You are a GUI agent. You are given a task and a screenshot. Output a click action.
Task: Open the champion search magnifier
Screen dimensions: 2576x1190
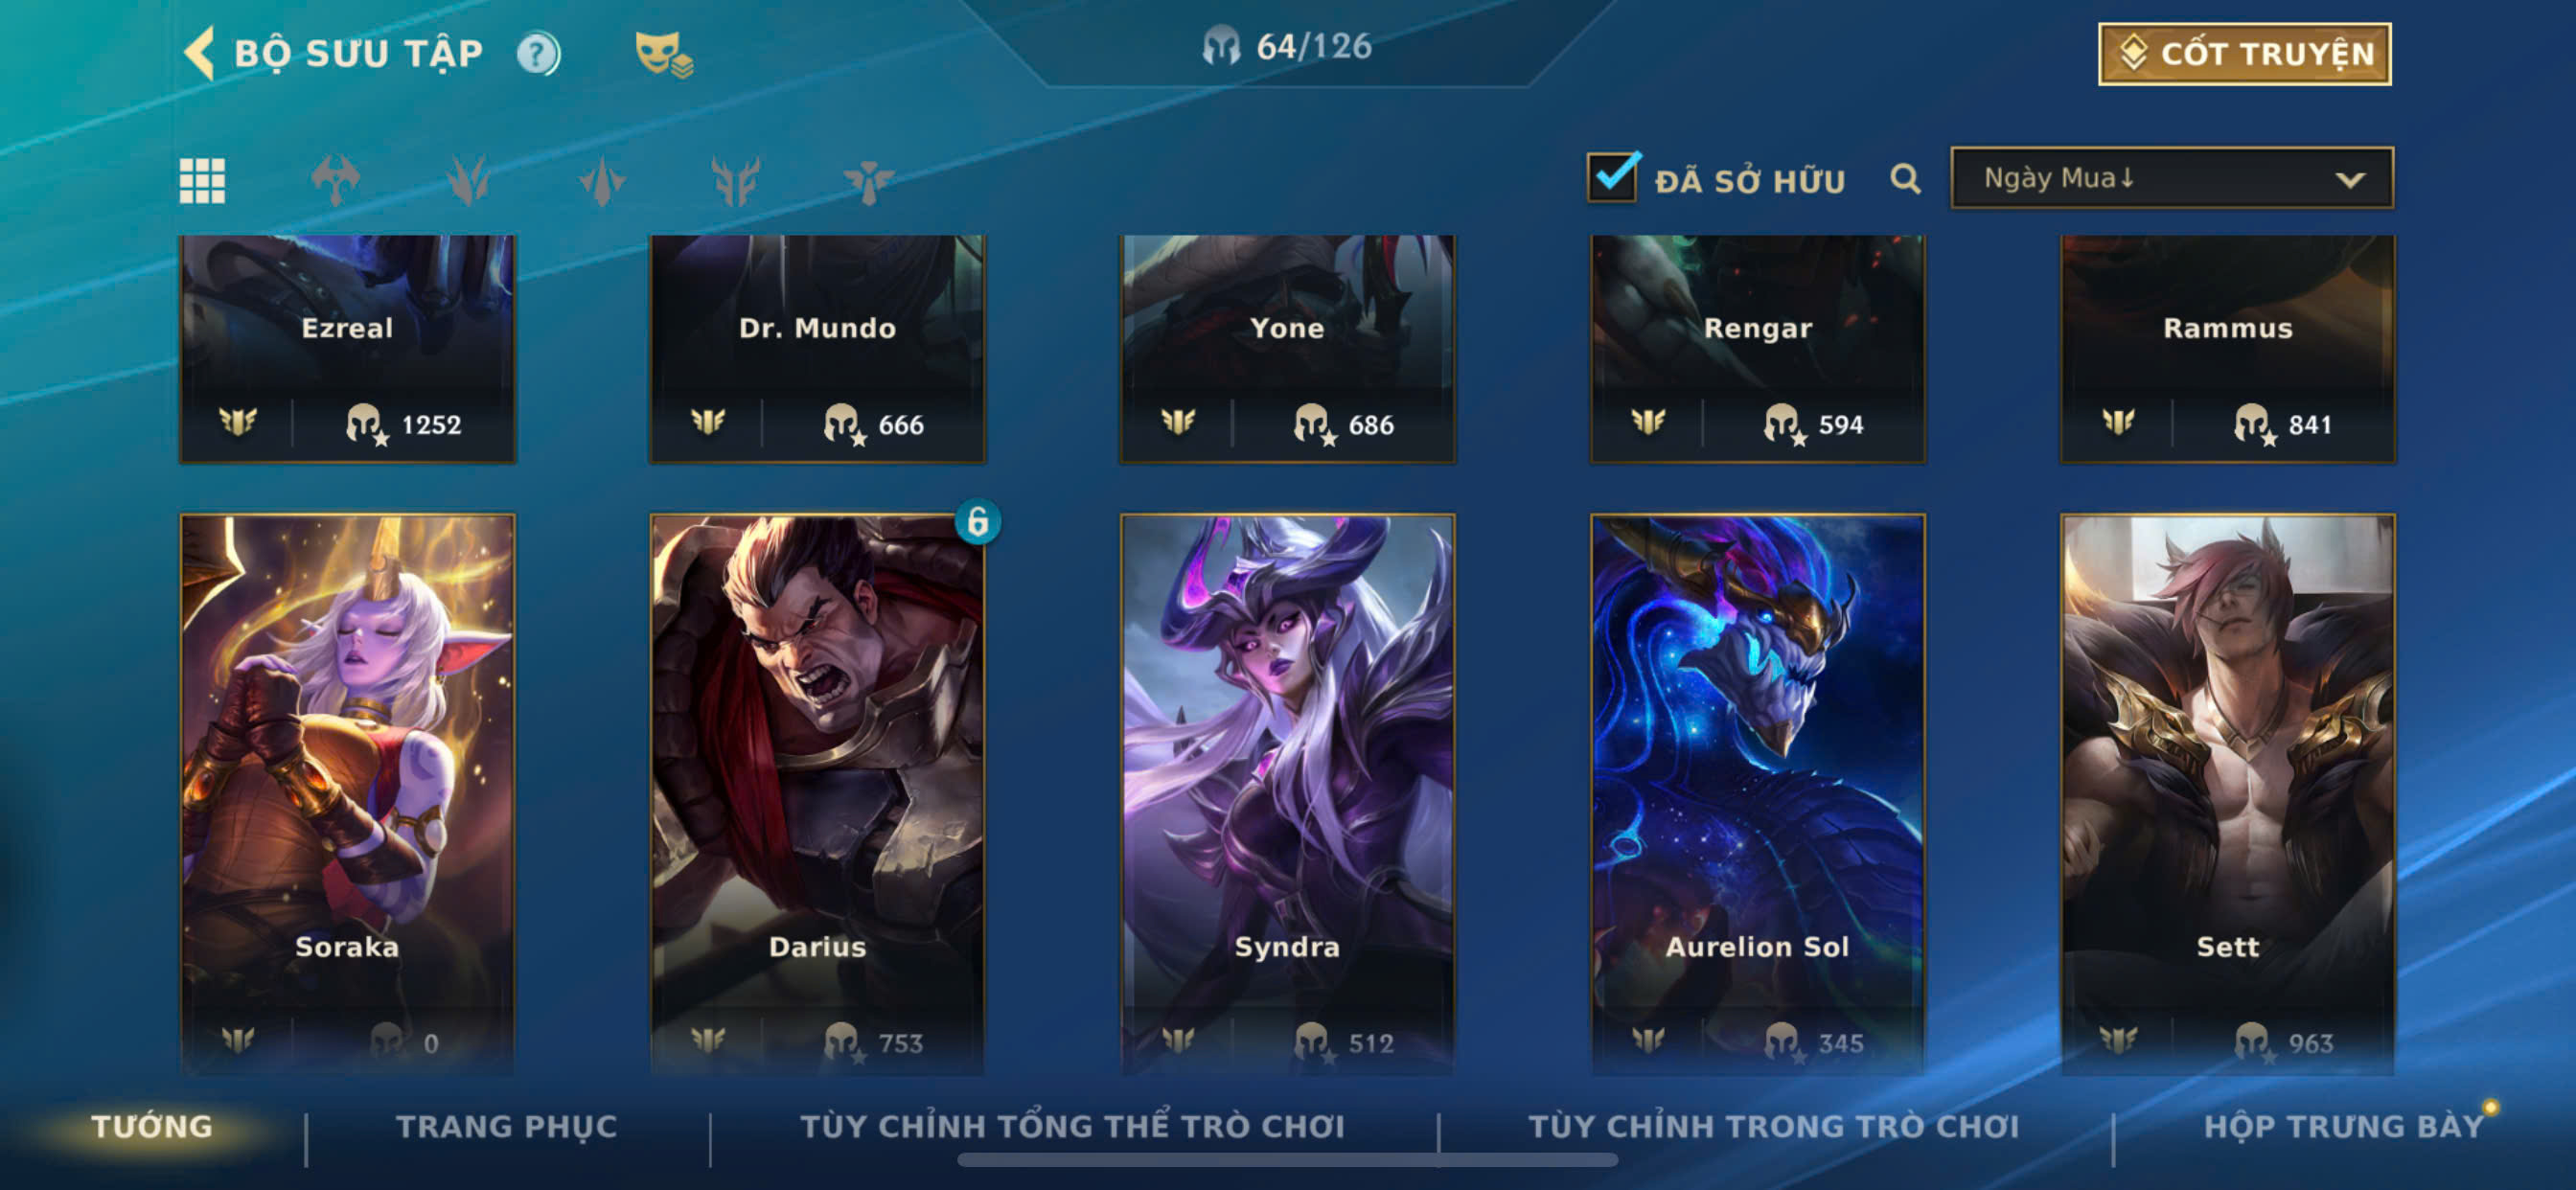coord(1906,179)
